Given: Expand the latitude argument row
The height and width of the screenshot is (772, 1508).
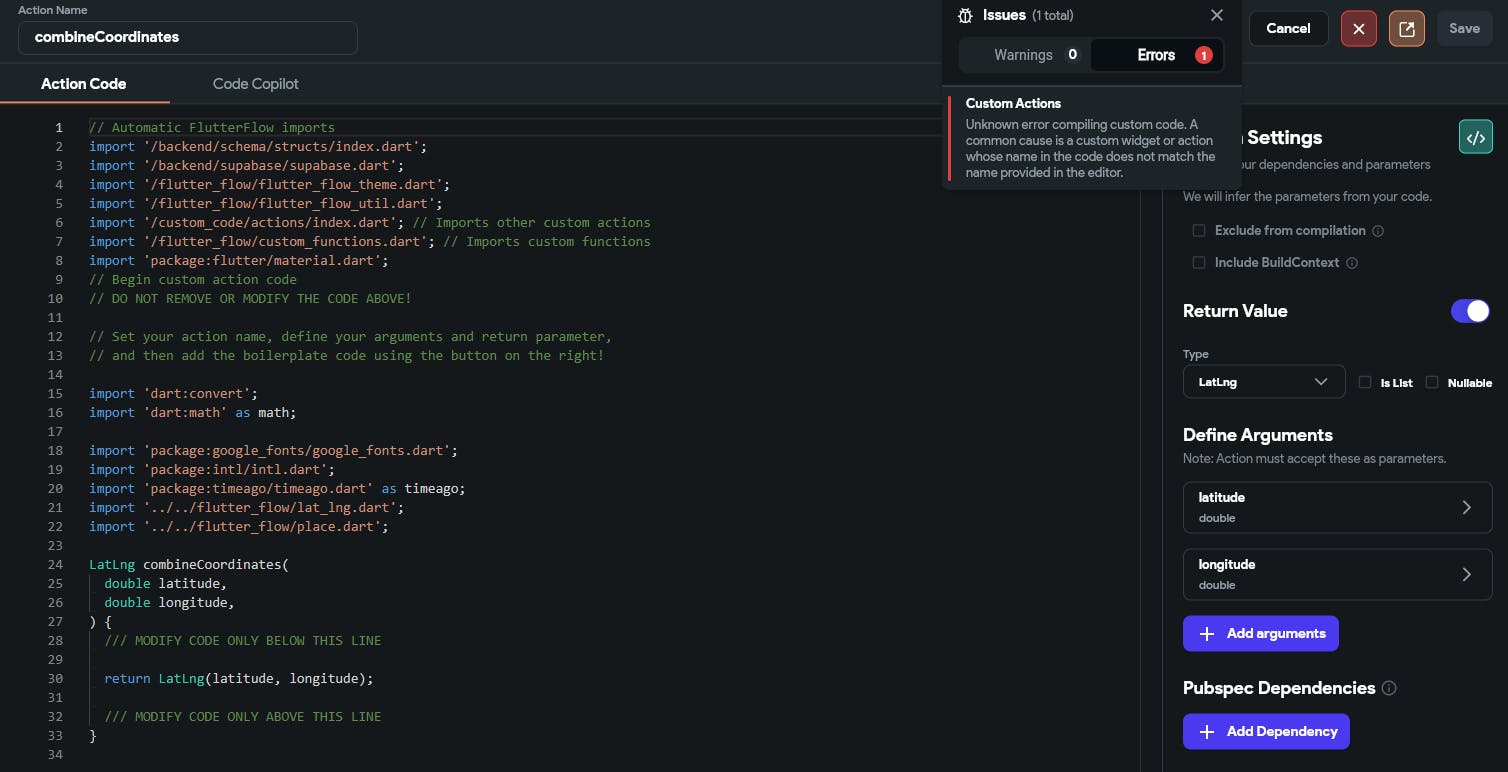Looking at the screenshot, I should 1337,507.
